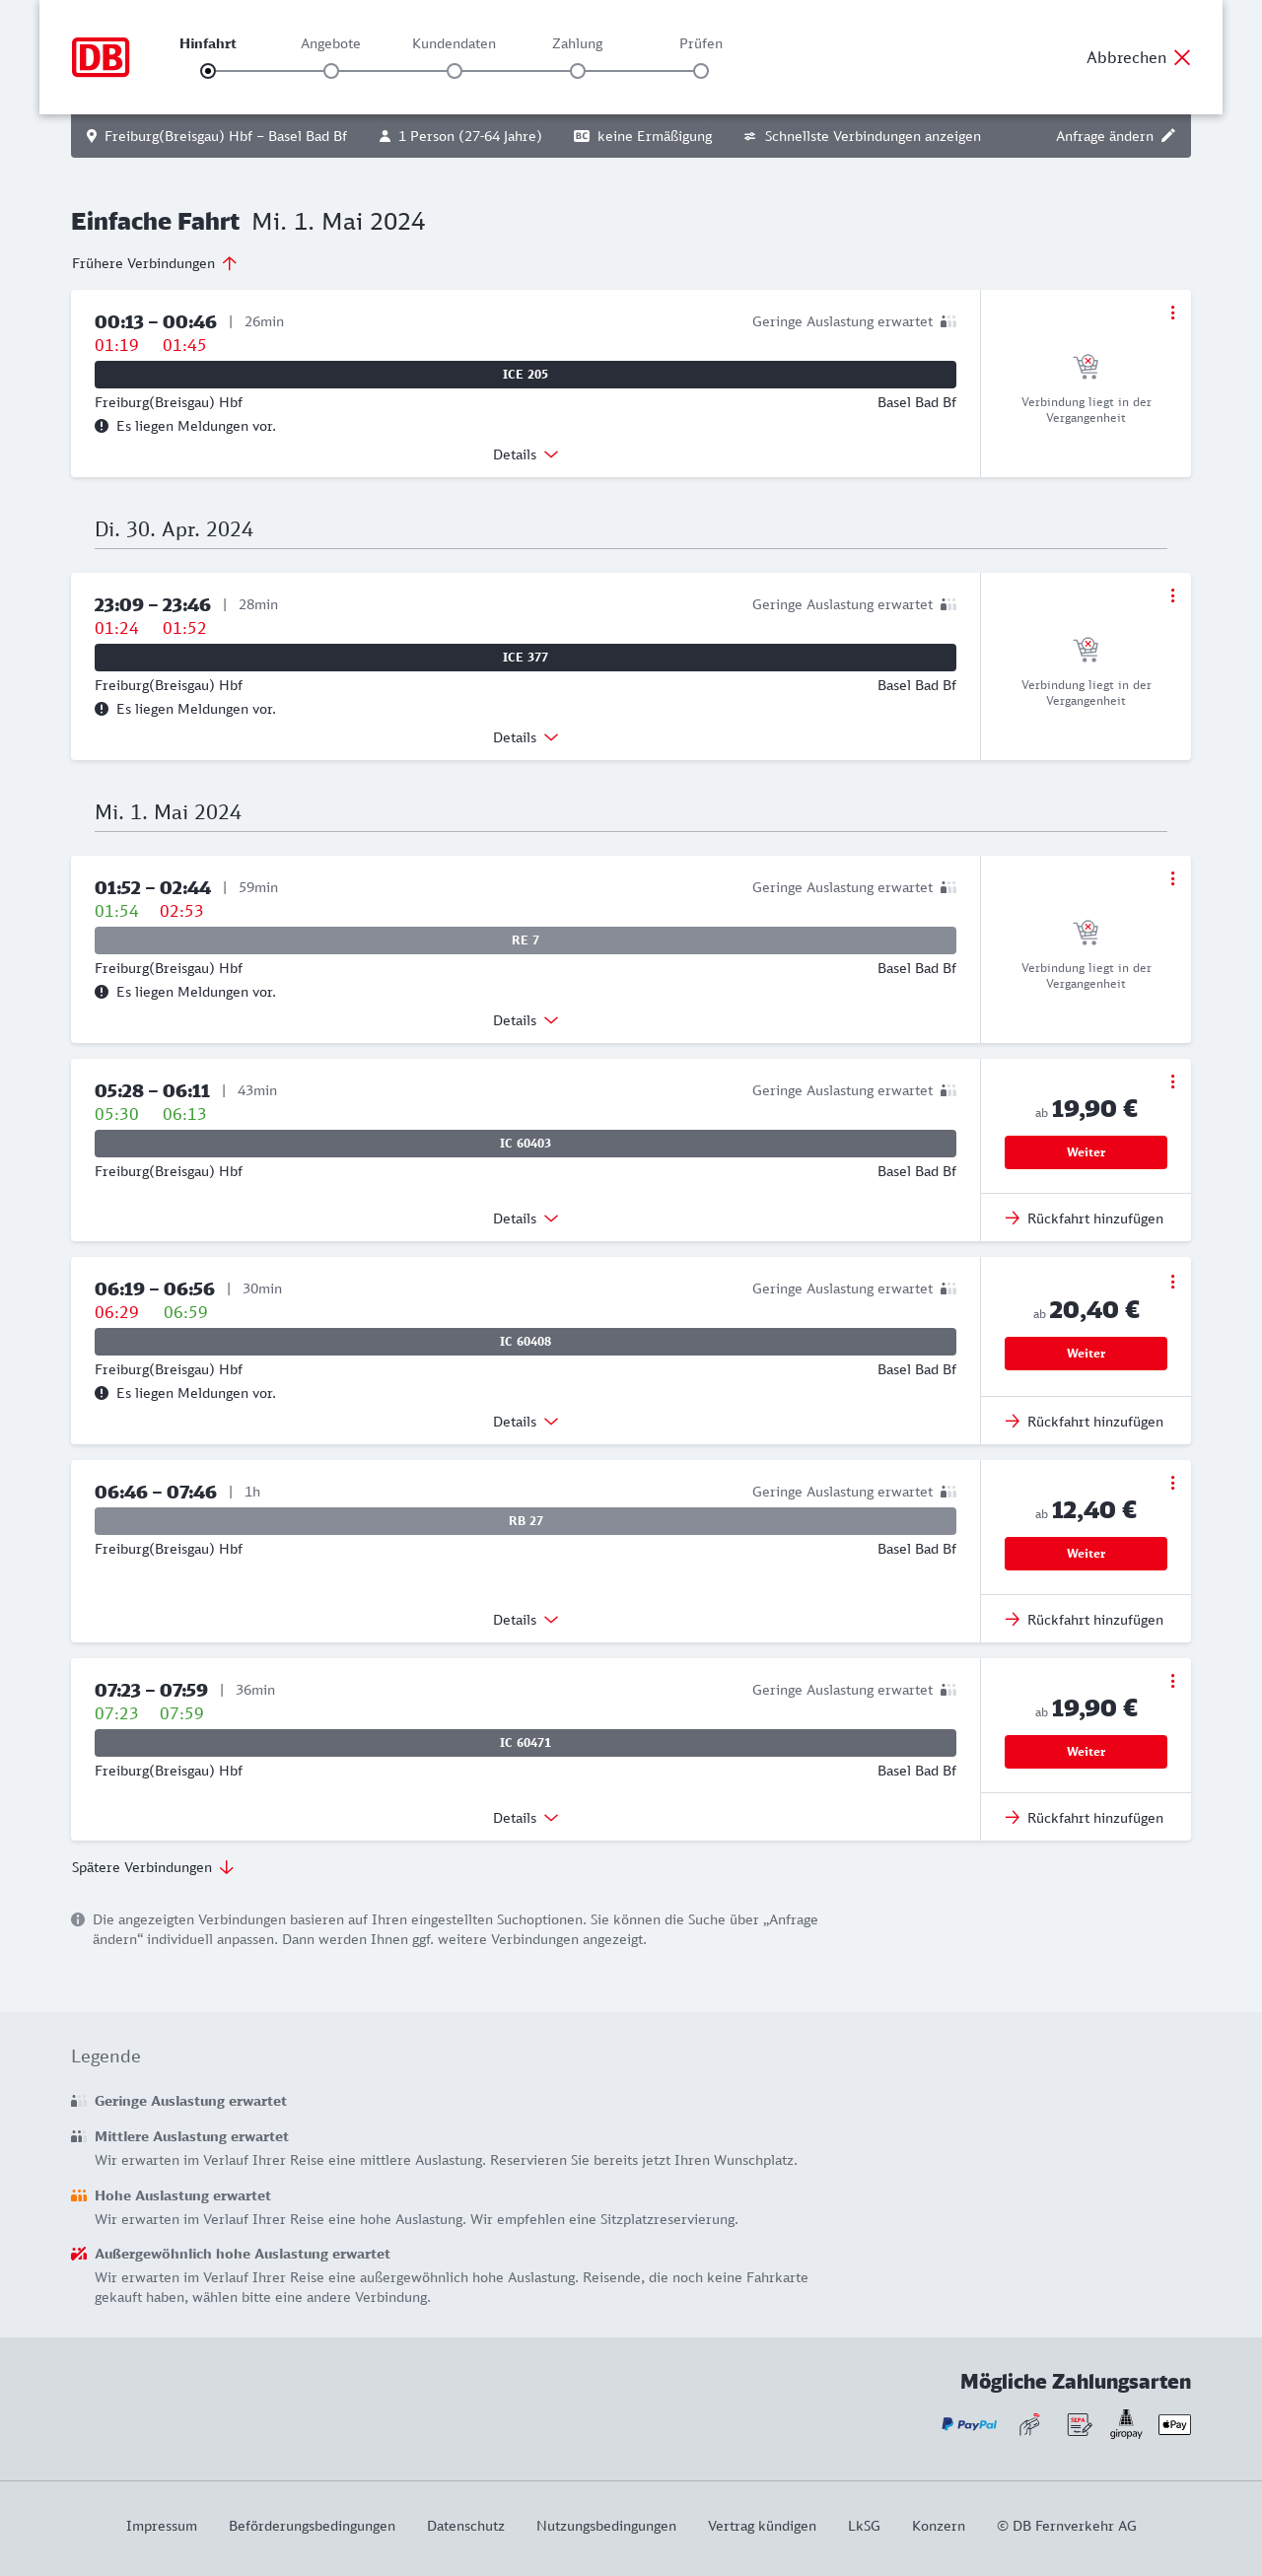The height and width of the screenshot is (2576, 1262).
Task: Click the red X cancel icon
Action: tap(1182, 57)
